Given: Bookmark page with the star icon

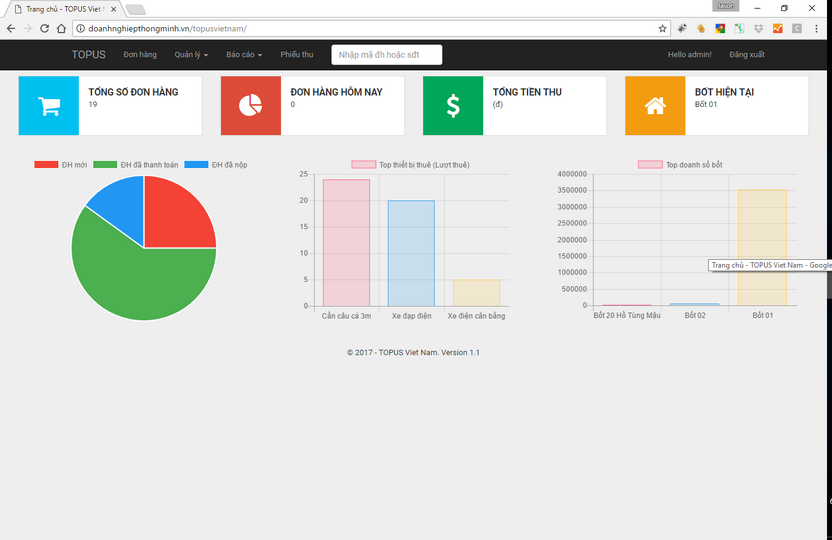Looking at the screenshot, I should (x=662, y=29).
